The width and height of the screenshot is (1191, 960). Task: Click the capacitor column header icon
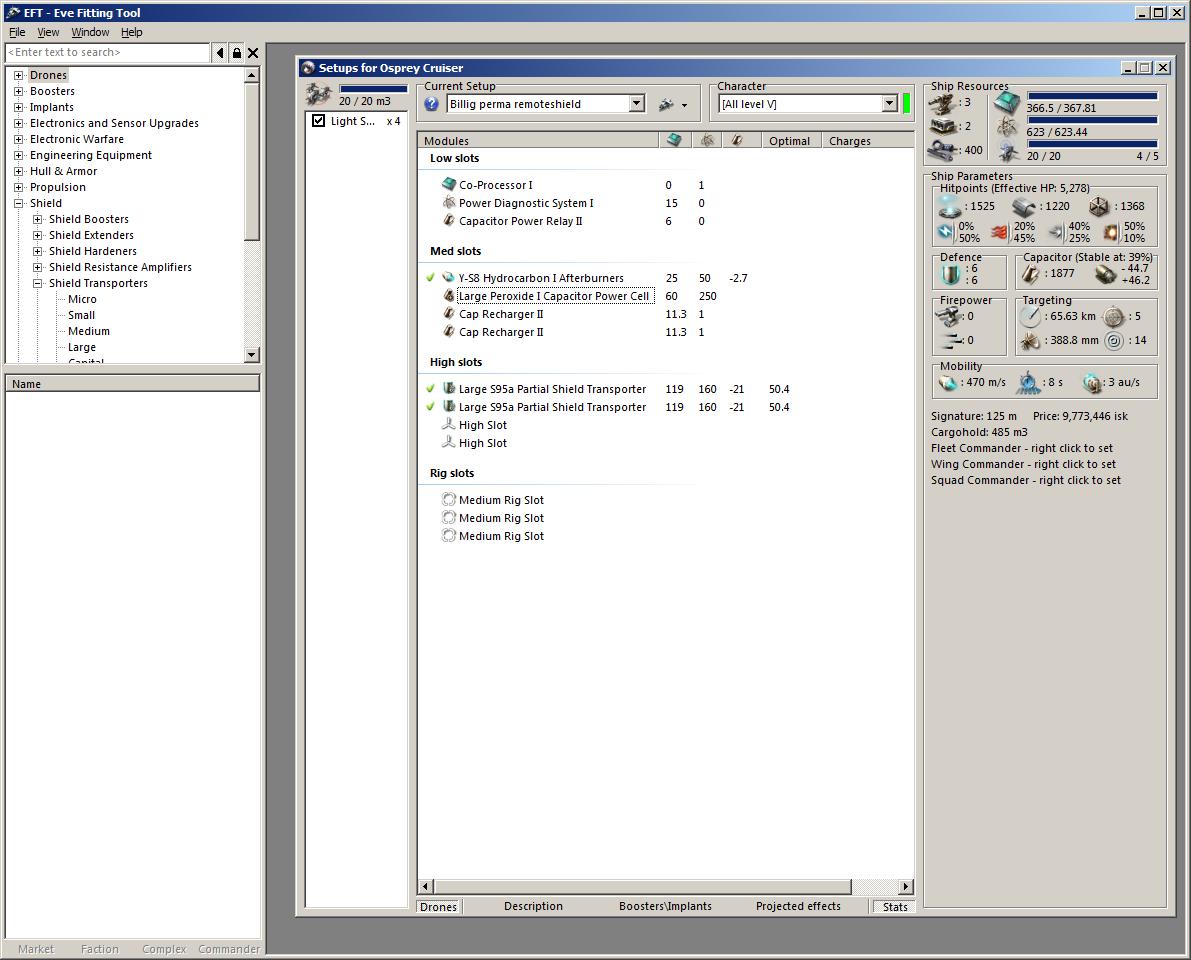[737, 141]
